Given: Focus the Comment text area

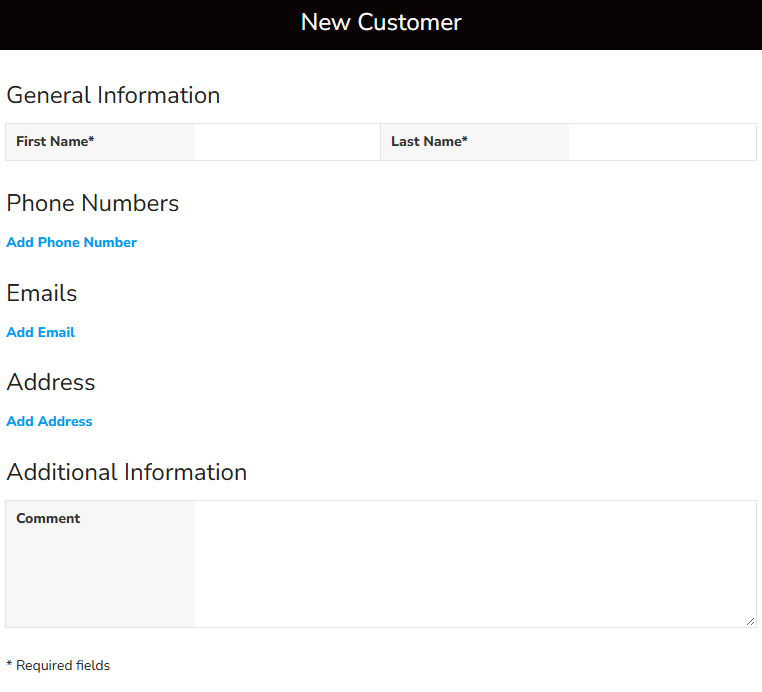Looking at the screenshot, I should point(474,564).
